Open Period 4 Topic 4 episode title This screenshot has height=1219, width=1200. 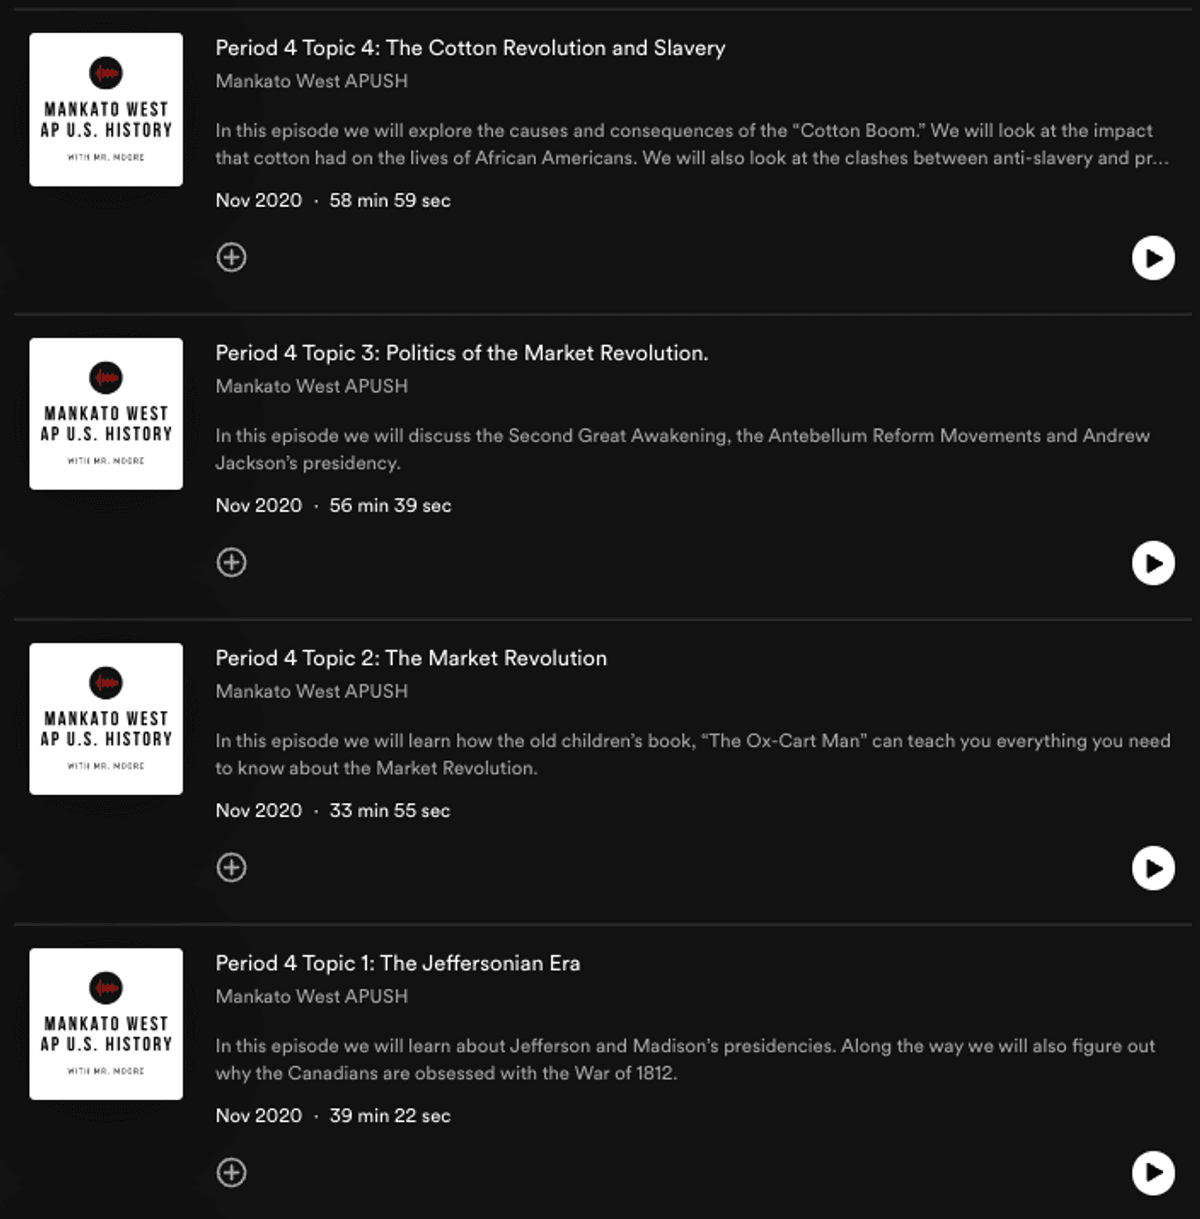click(470, 48)
